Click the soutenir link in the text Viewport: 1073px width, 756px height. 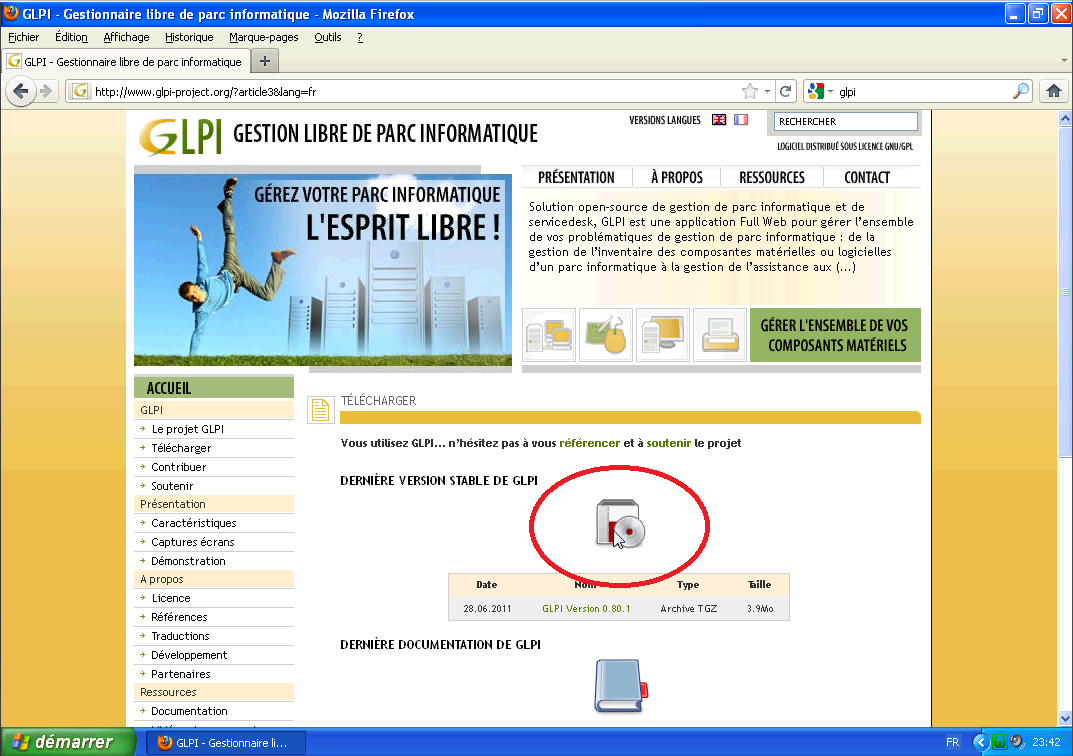point(669,443)
